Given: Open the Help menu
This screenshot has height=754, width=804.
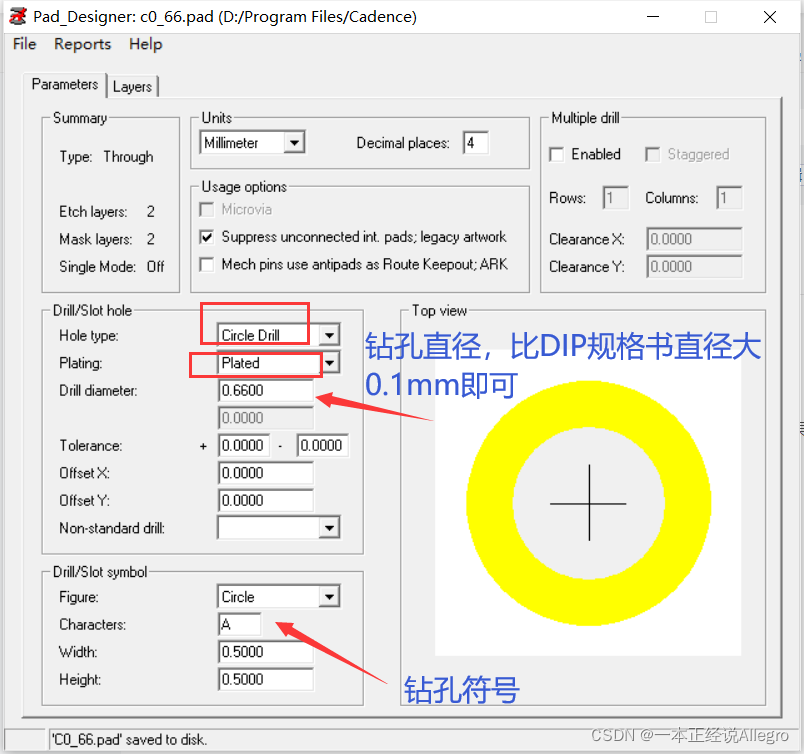Looking at the screenshot, I should pyautogui.click(x=145, y=44).
